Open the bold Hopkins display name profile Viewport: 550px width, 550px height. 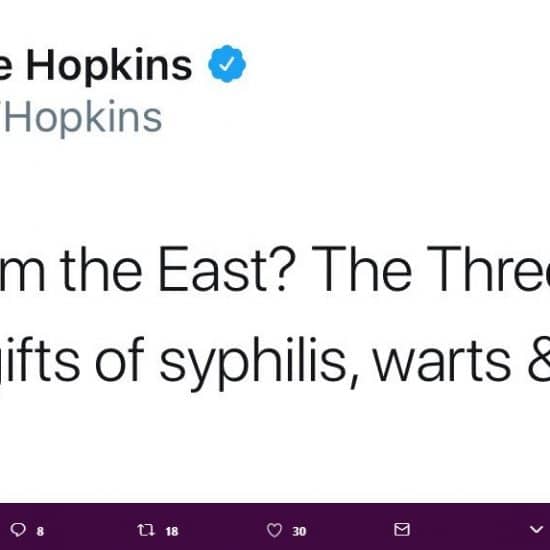96,66
